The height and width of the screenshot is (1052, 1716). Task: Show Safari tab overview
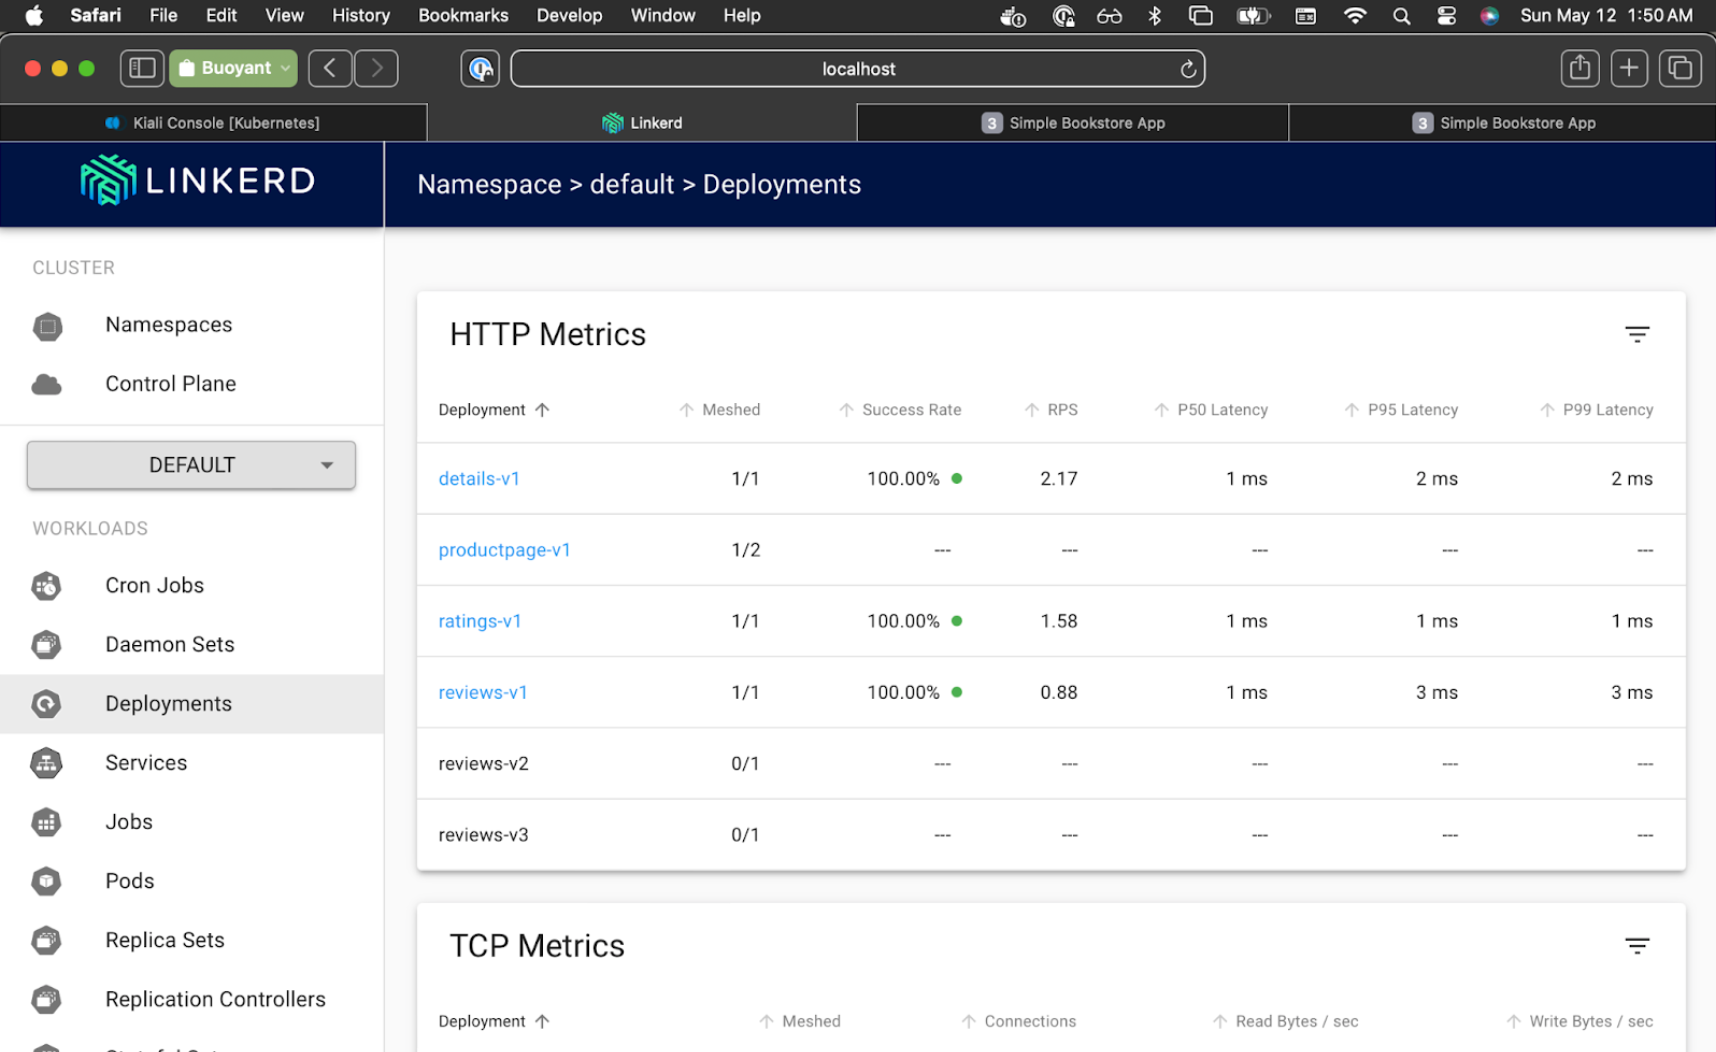click(x=1680, y=68)
